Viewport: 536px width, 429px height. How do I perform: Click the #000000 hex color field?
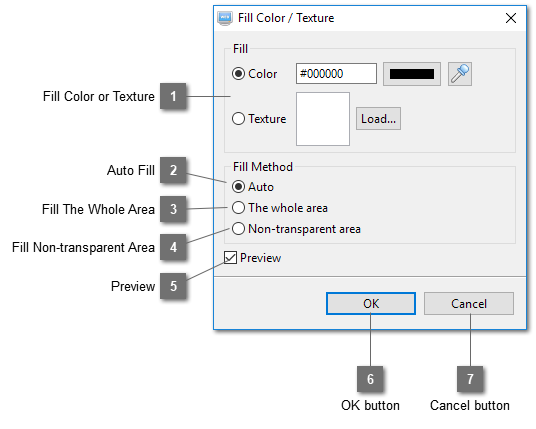(x=336, y=73)
